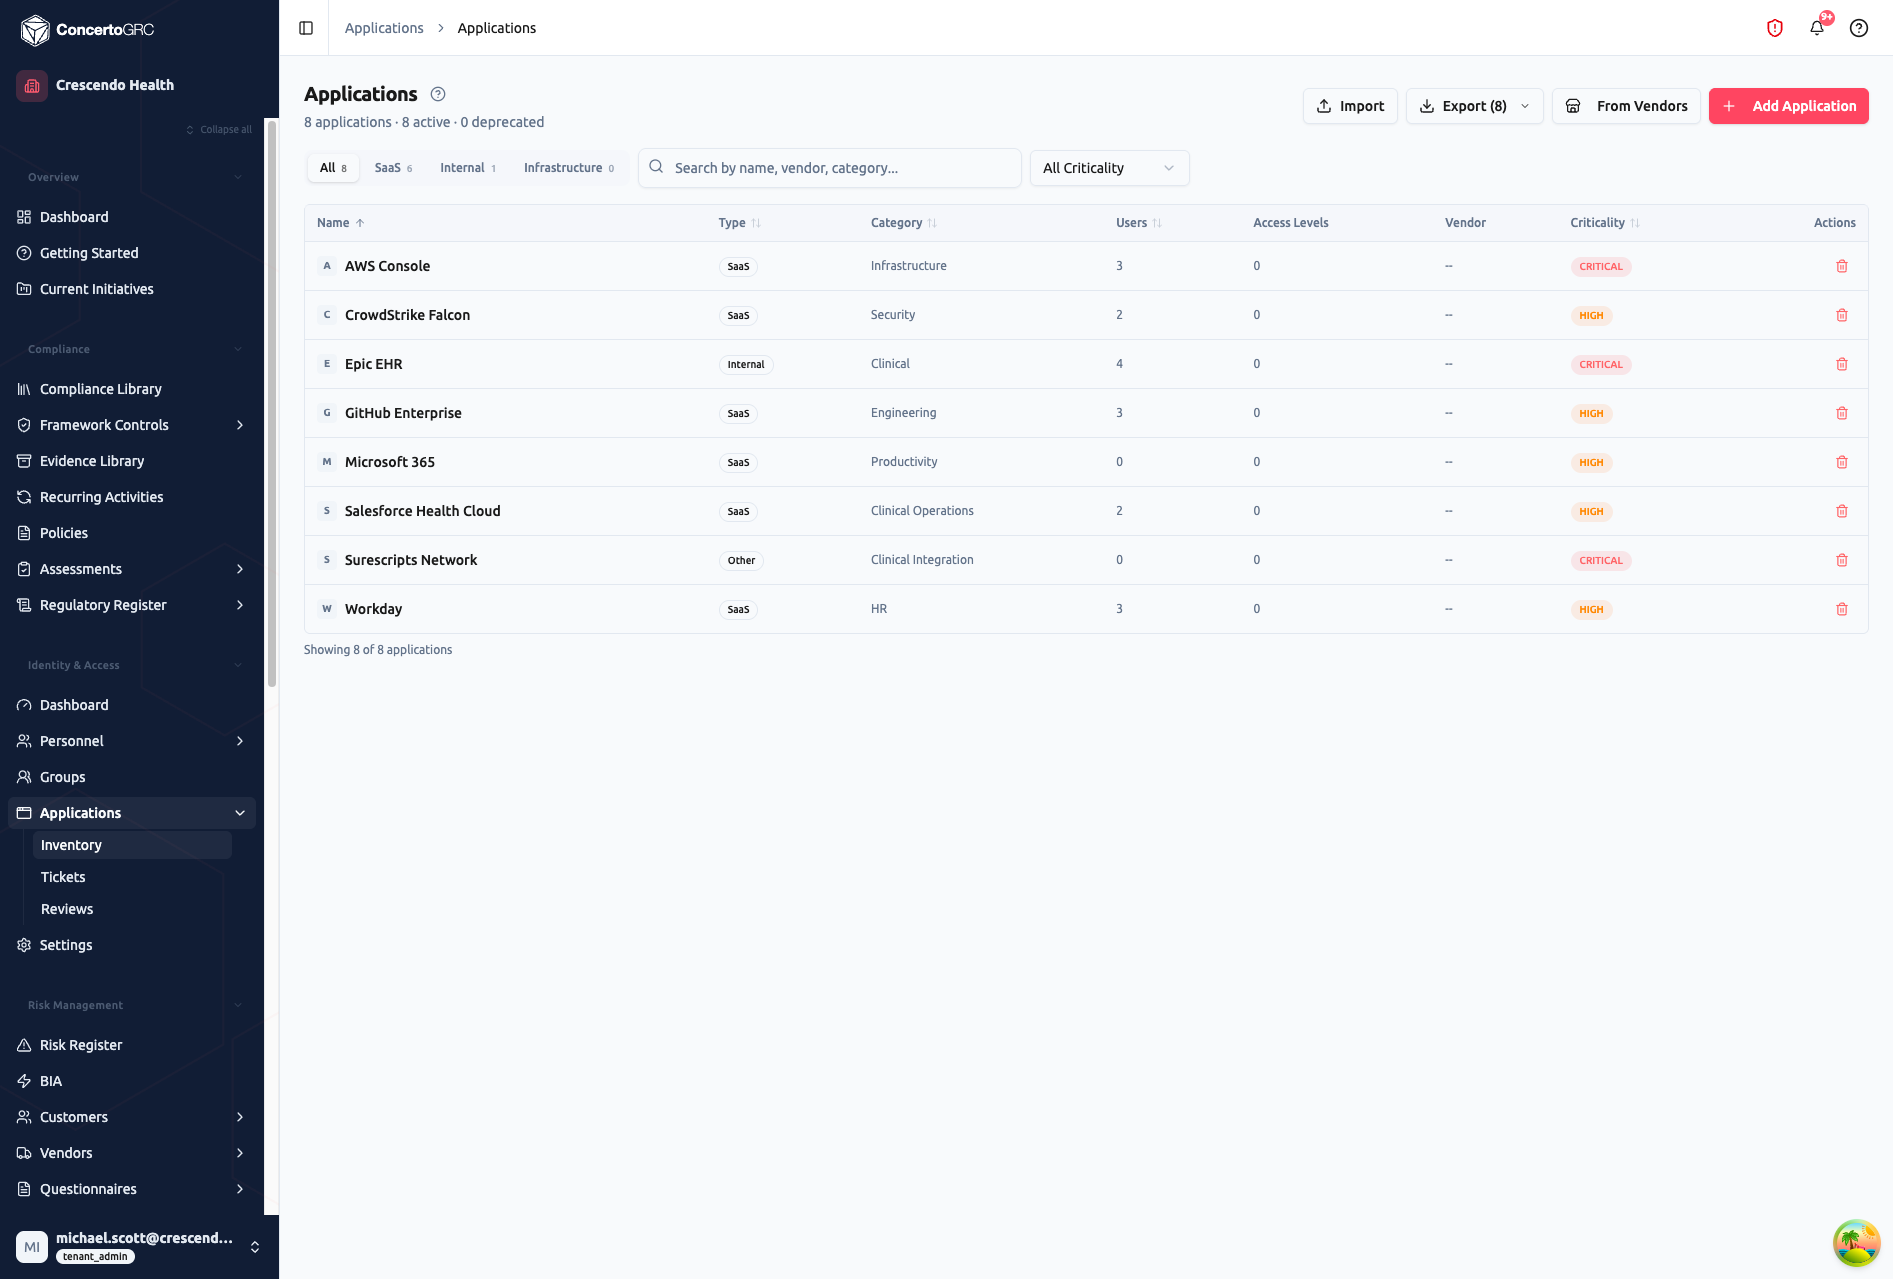The image size is (1893, 1279).
Task: Sort by Name column arrow
Action: [360, 223]
